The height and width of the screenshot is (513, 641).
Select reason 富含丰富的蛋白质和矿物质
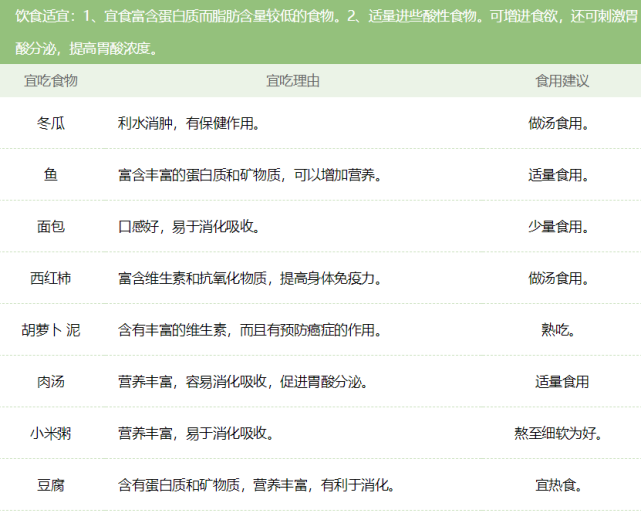pyautogui.click(x=250, y=175)
